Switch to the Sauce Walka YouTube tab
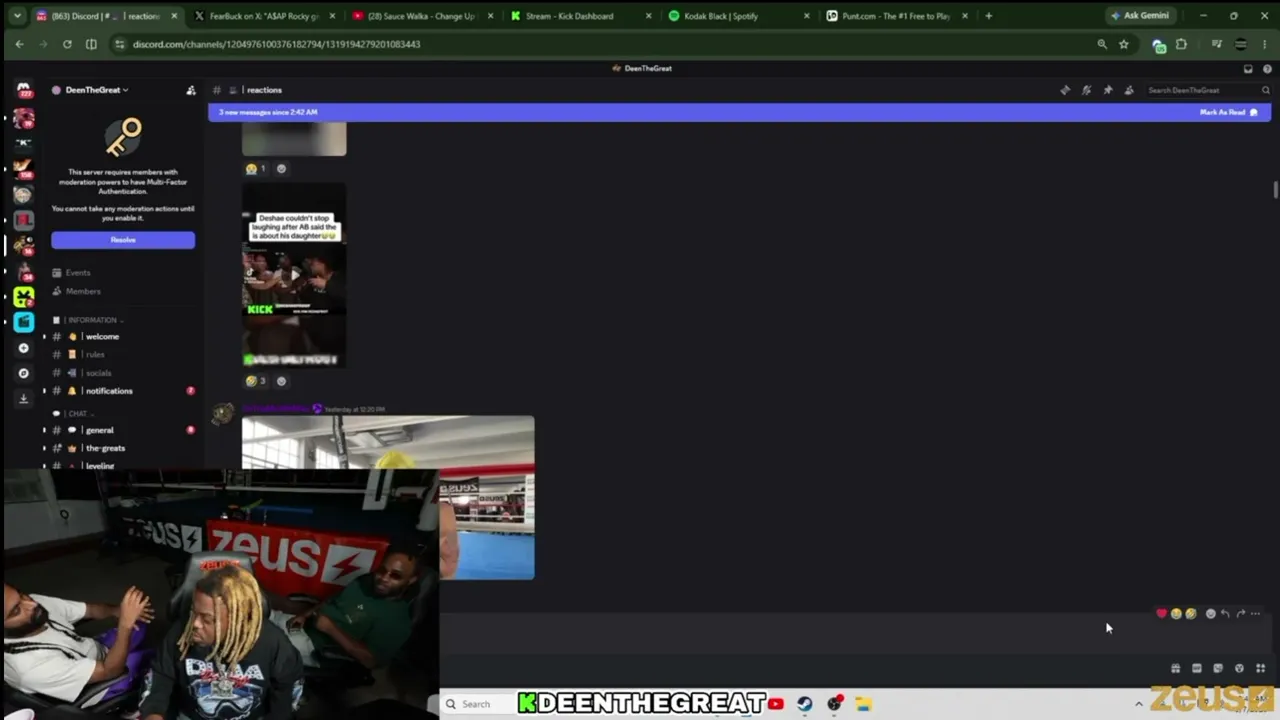This screenshot has width=1280, height=720. (x=421, y=16)
